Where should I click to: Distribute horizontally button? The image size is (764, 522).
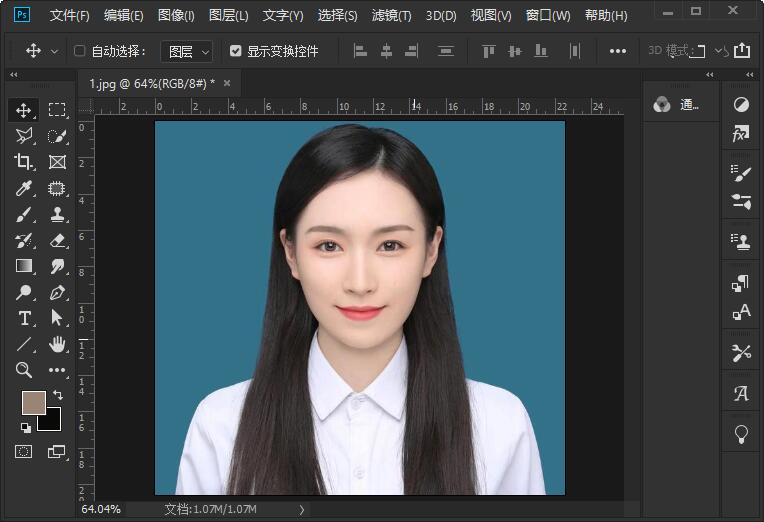(x=575, y=51)
